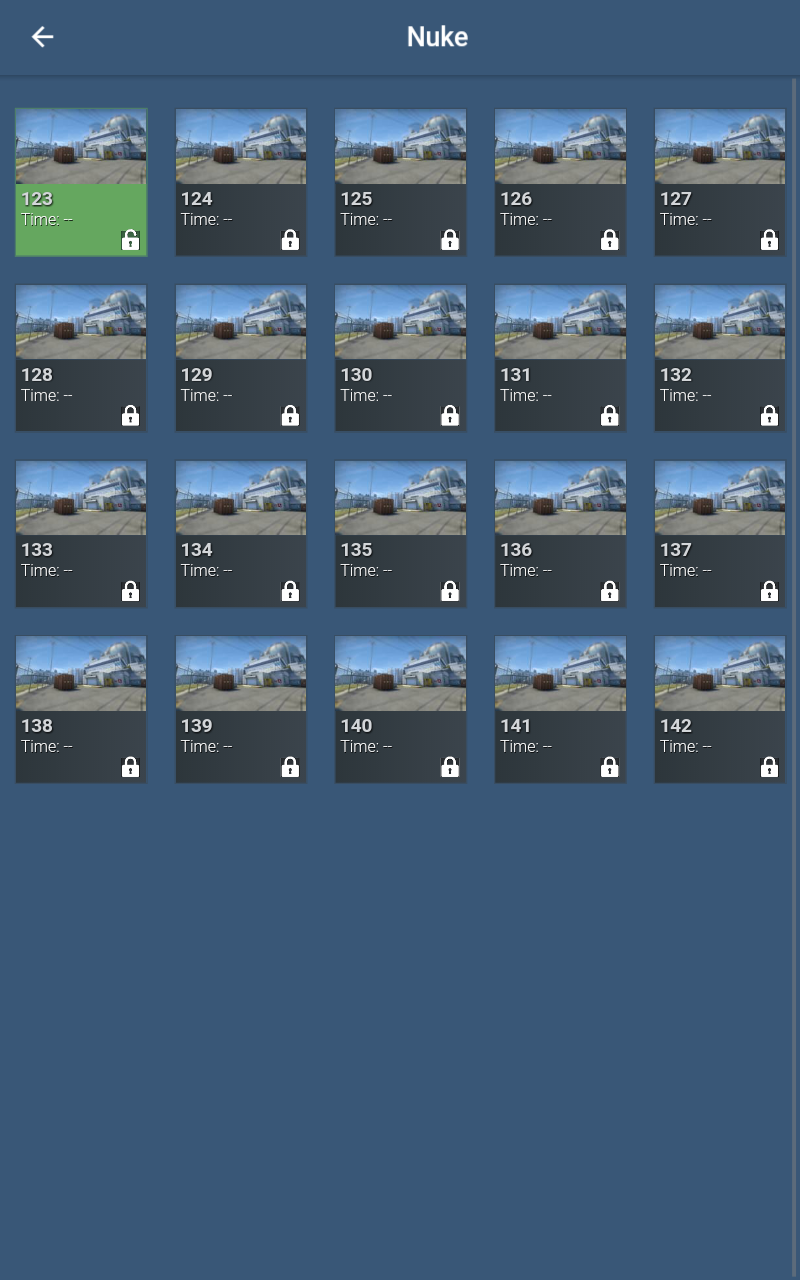Screen dimensions: 800x1280
Task: Click "Time: --" under level 139
Action: 207,746
